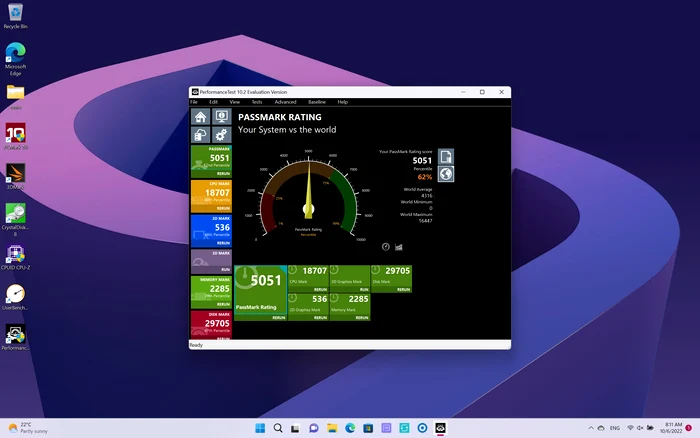700x438 pixels.
Task: Open taskbar Search
Action: 278,428
